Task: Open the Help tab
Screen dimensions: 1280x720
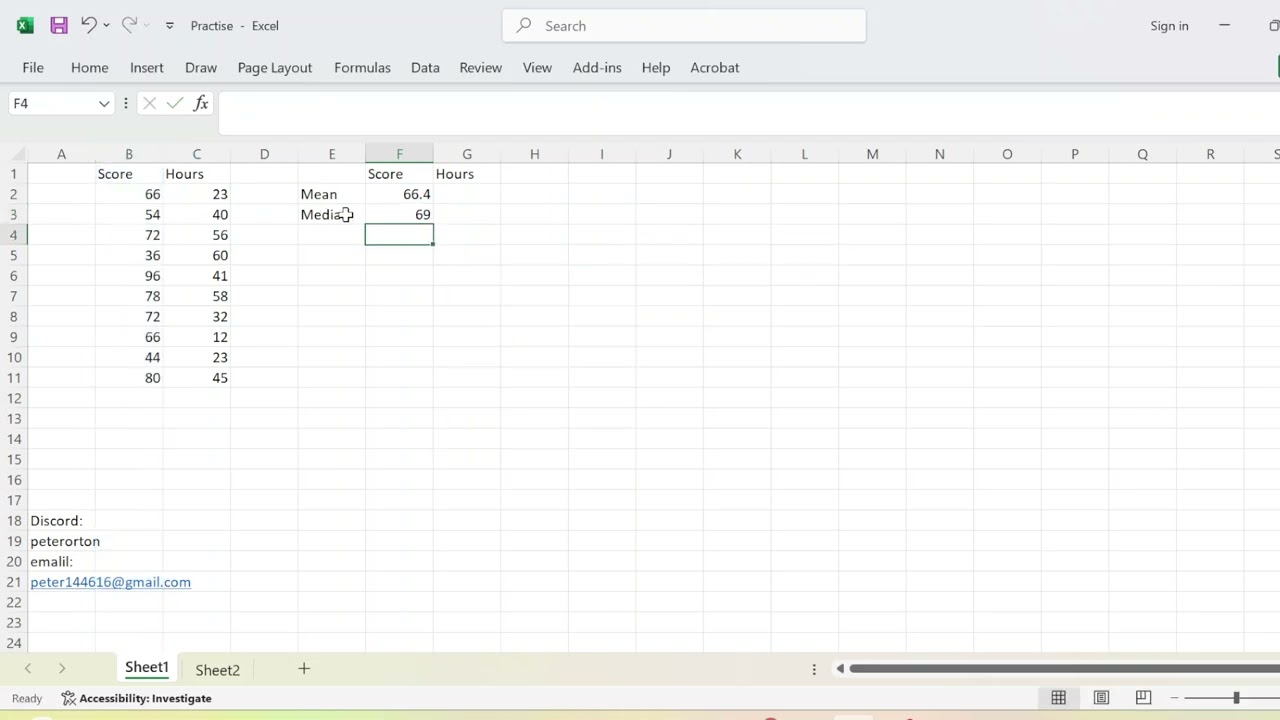Action: point(655,67)
